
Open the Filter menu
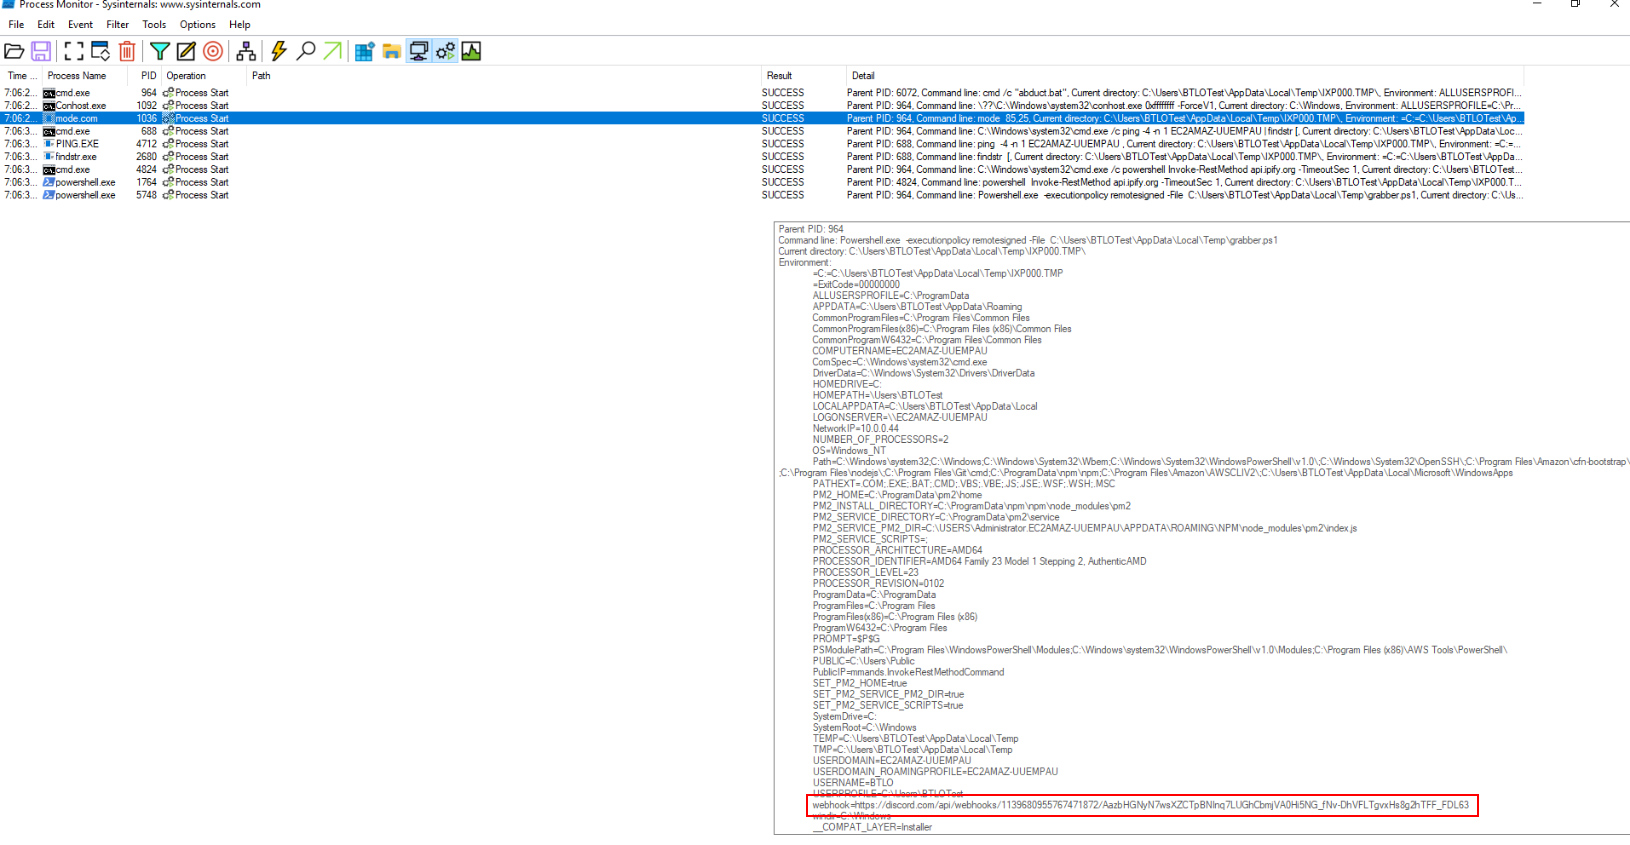pos(118,25)
